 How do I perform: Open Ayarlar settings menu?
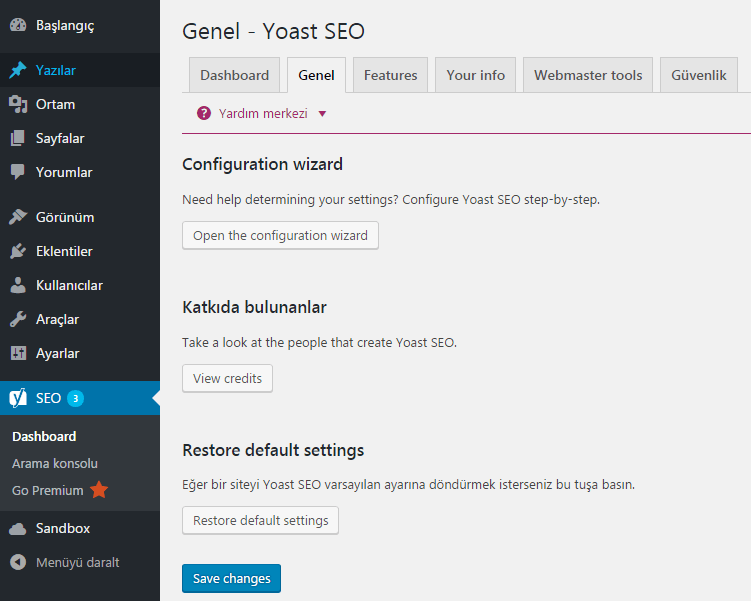click(80, 353)
